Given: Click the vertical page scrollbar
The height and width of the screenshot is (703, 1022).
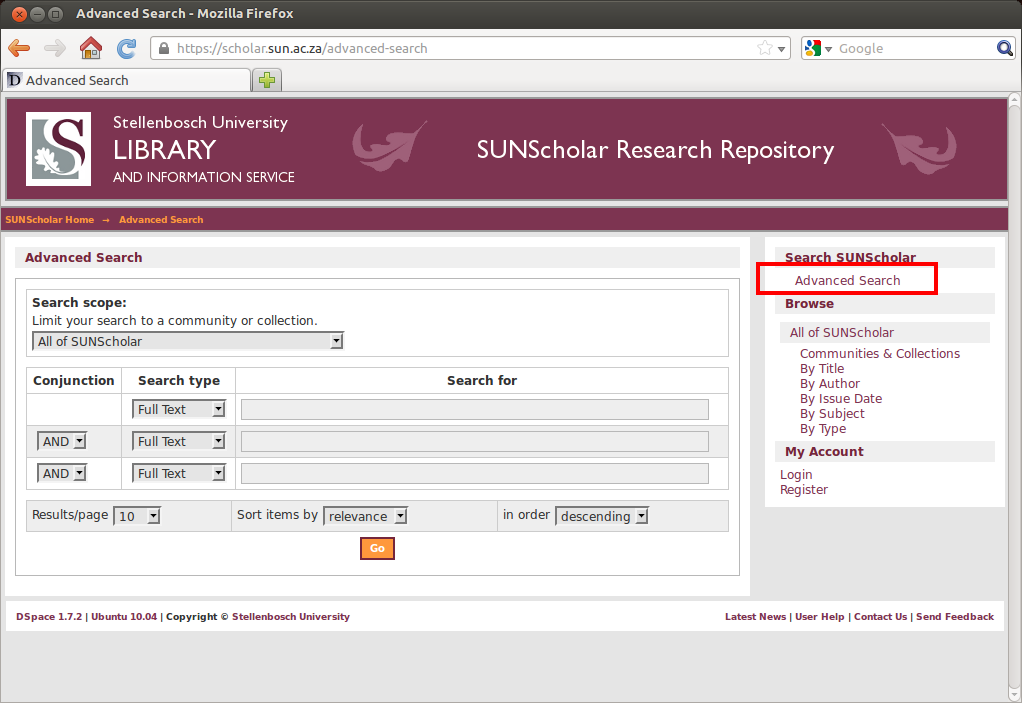Looking at the screenshot, I should [x=1014, y=396].
